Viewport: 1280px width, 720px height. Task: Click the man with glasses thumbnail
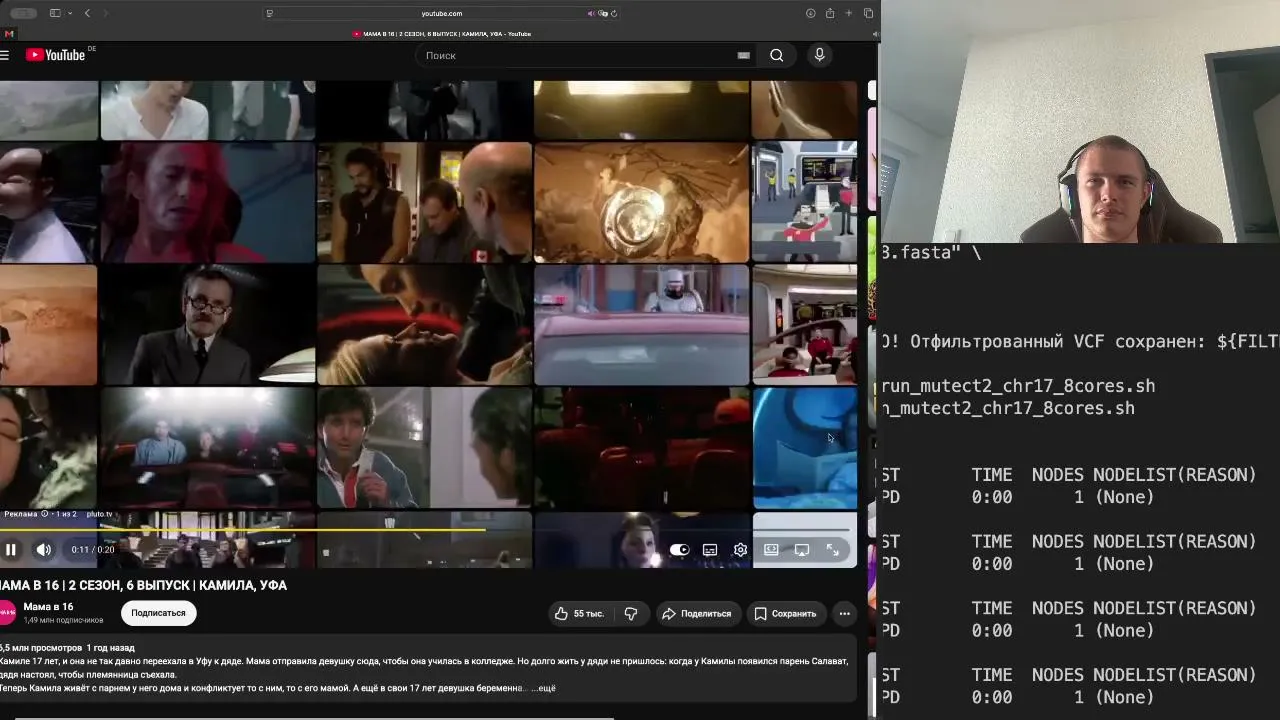tap(208, 324)
